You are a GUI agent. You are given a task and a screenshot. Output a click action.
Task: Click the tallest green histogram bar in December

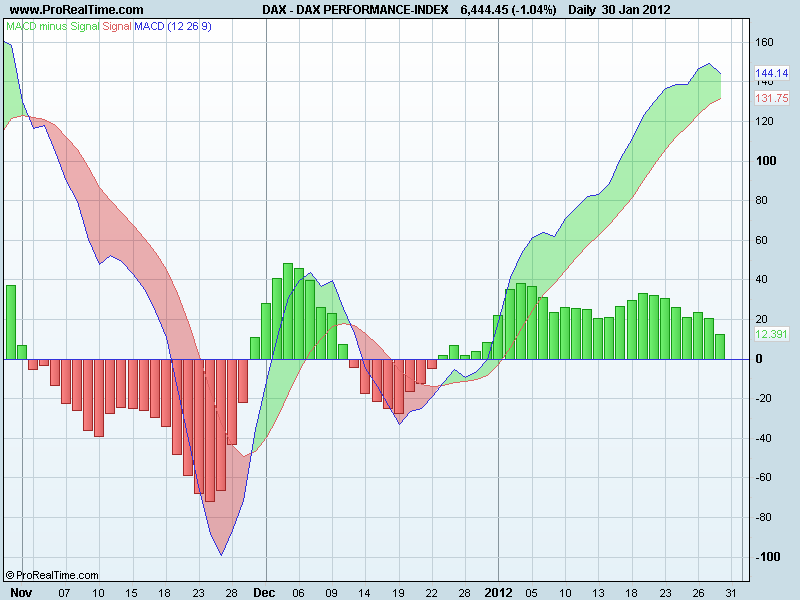click(x=288, y=311)
